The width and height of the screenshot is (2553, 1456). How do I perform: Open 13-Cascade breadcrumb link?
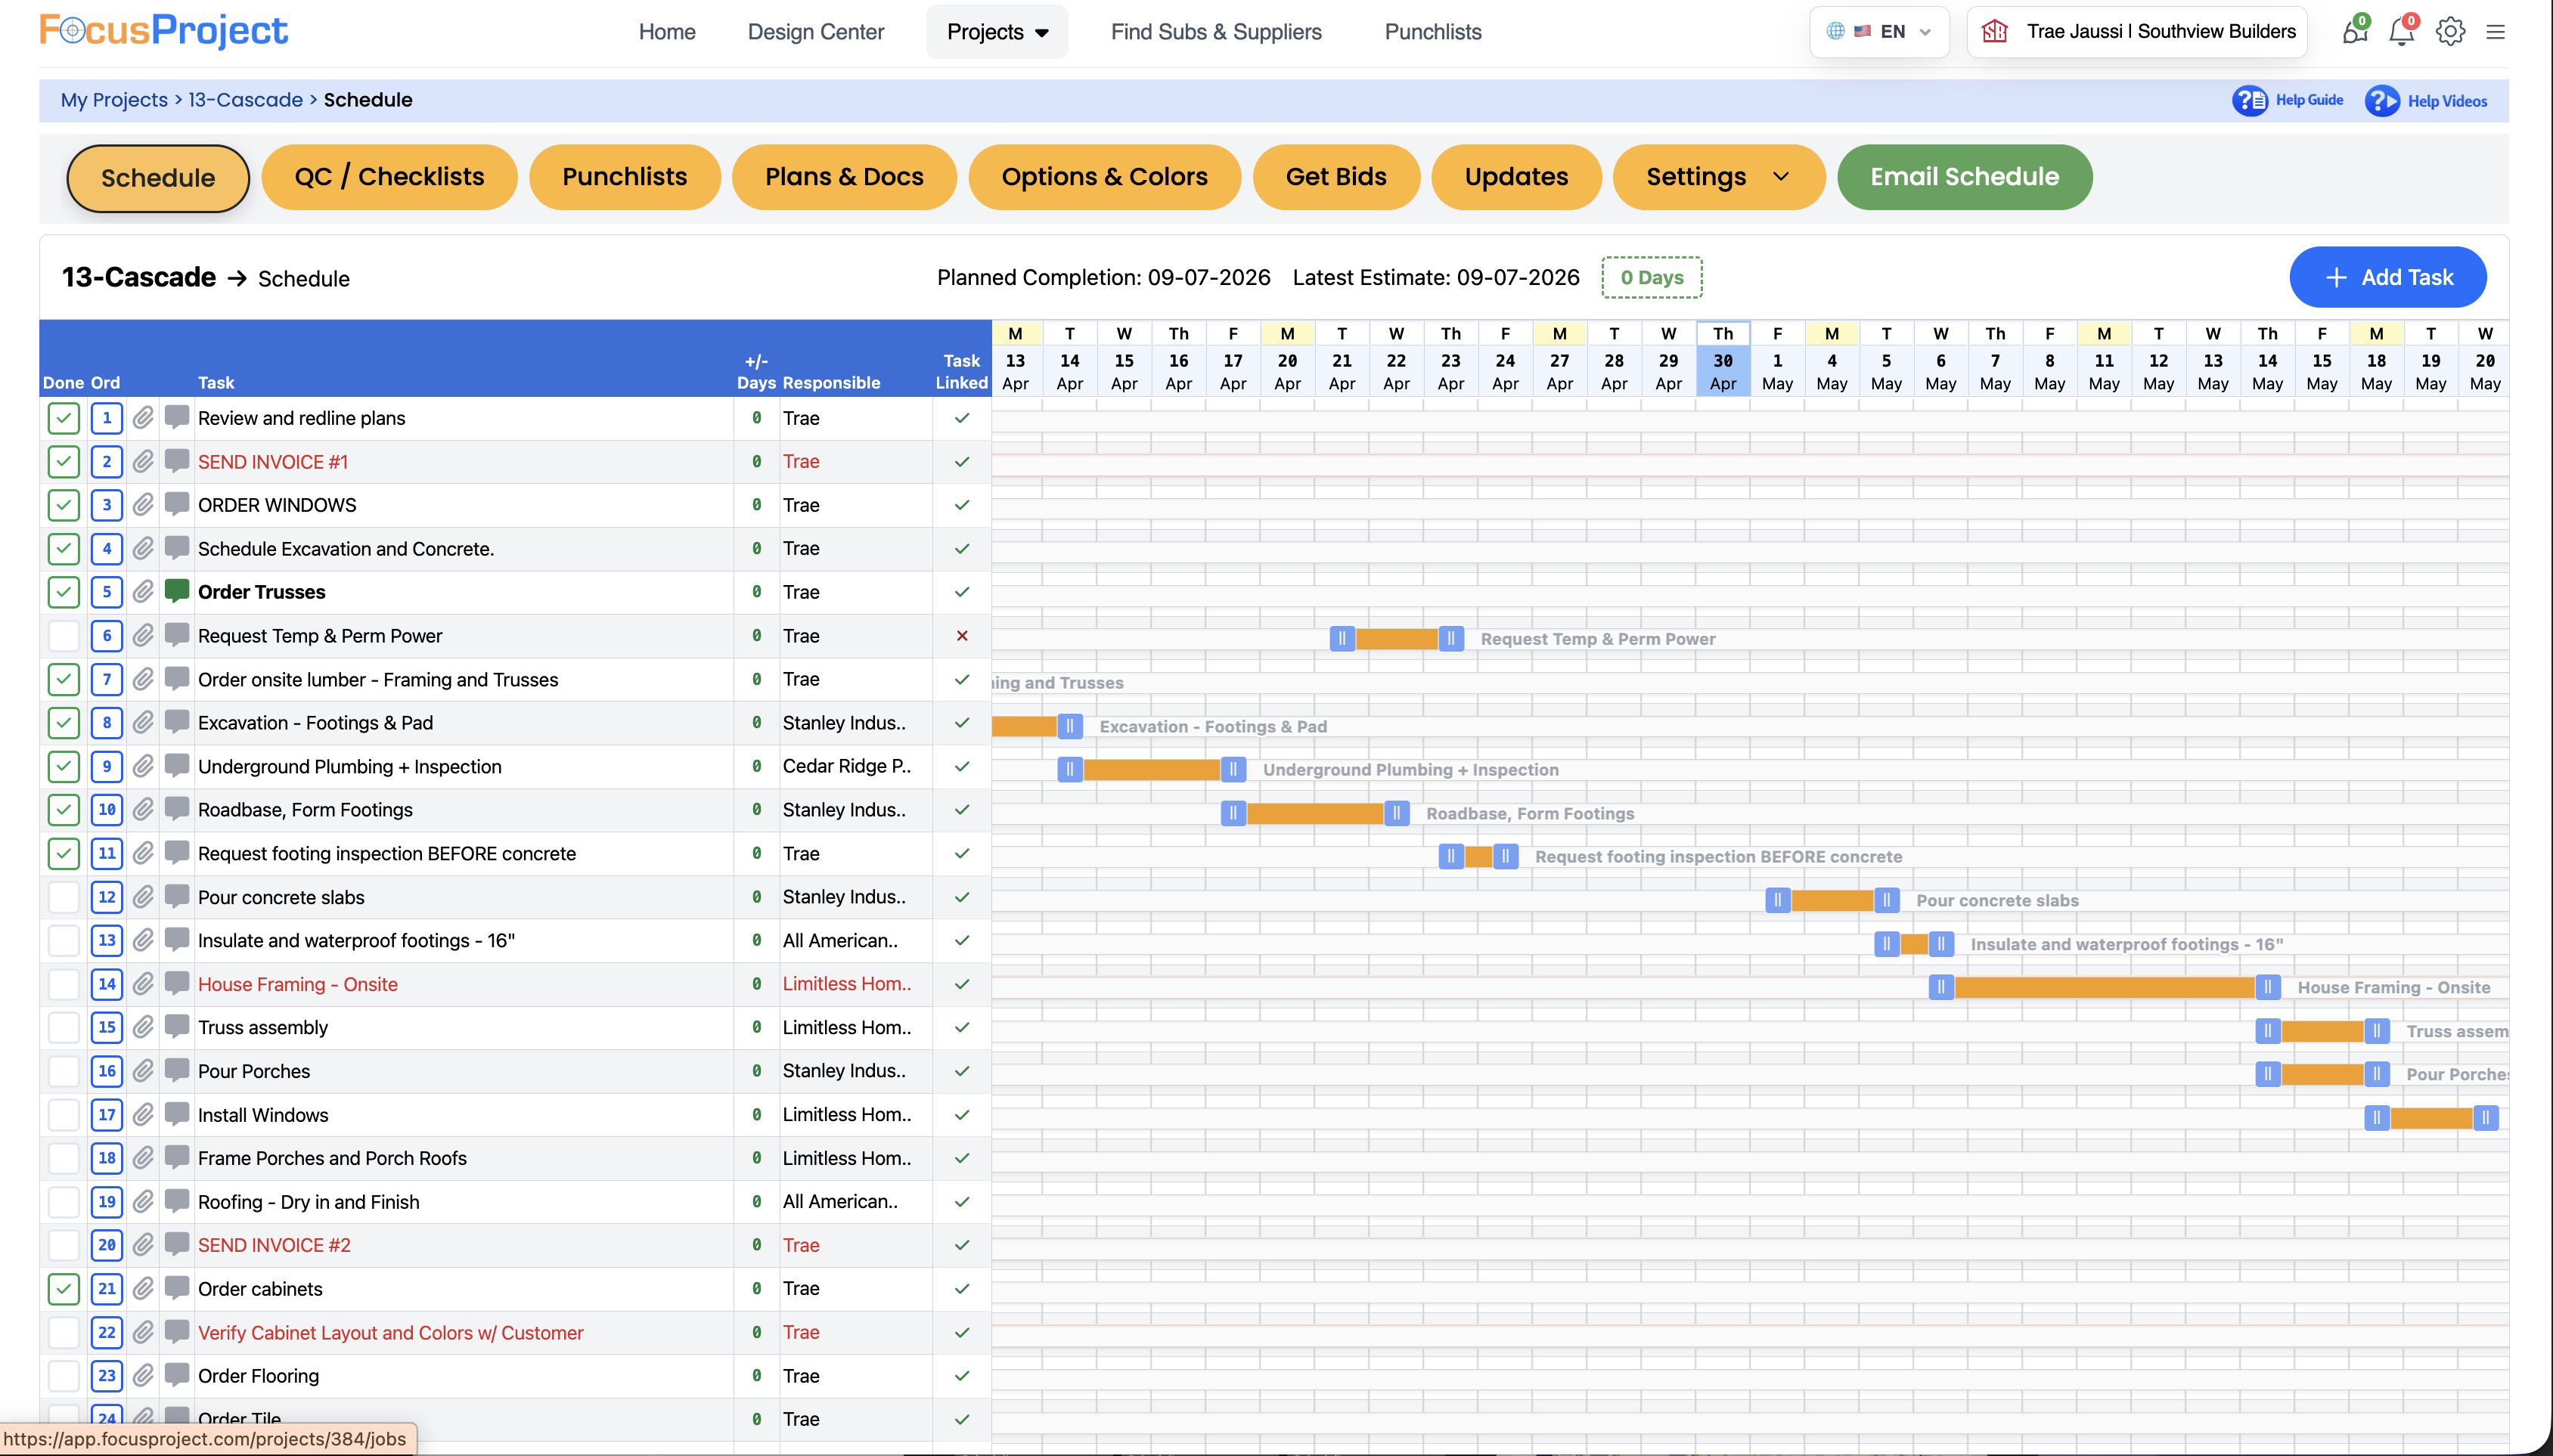click(245, 100)
